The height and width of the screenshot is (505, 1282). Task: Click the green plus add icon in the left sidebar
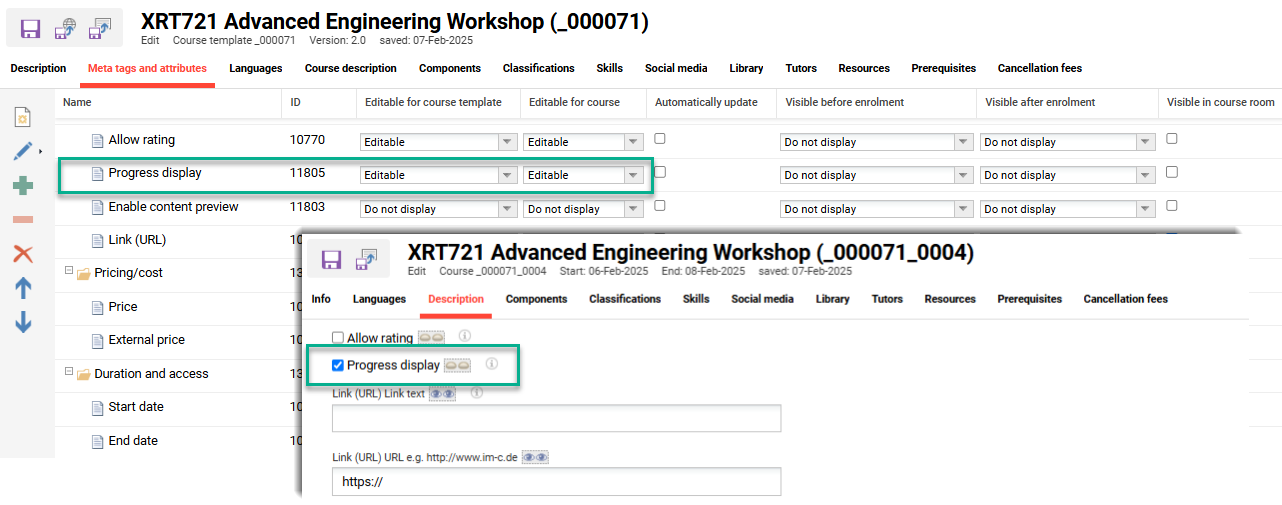tap(22, 186)
